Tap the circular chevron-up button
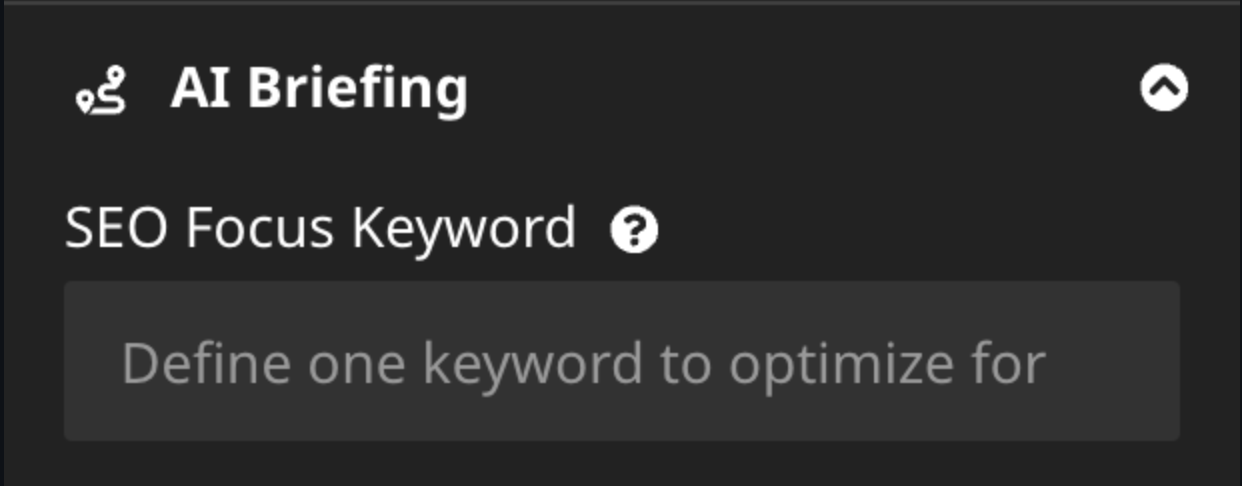The image size is (1242, 486). point(1164,89)
